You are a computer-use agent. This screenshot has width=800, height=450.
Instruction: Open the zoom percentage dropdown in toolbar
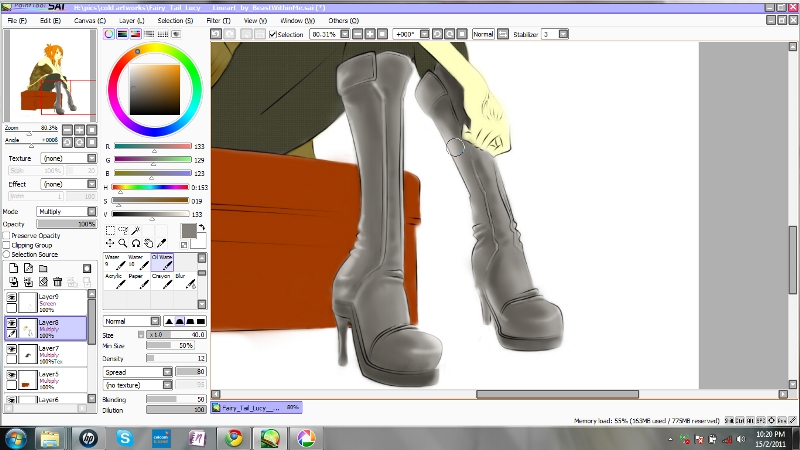click(345, 34)
